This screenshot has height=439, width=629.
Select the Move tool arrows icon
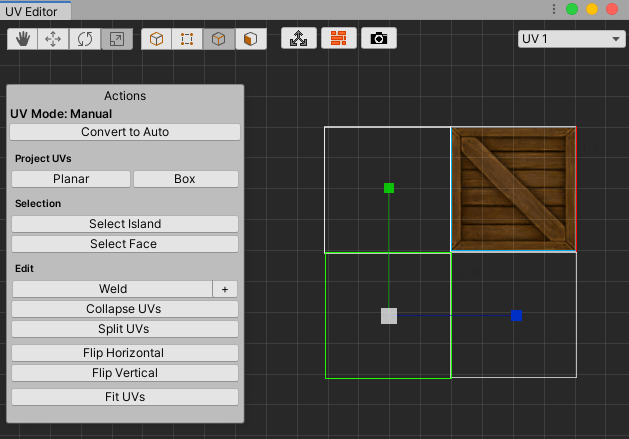(x=54, y=39)
